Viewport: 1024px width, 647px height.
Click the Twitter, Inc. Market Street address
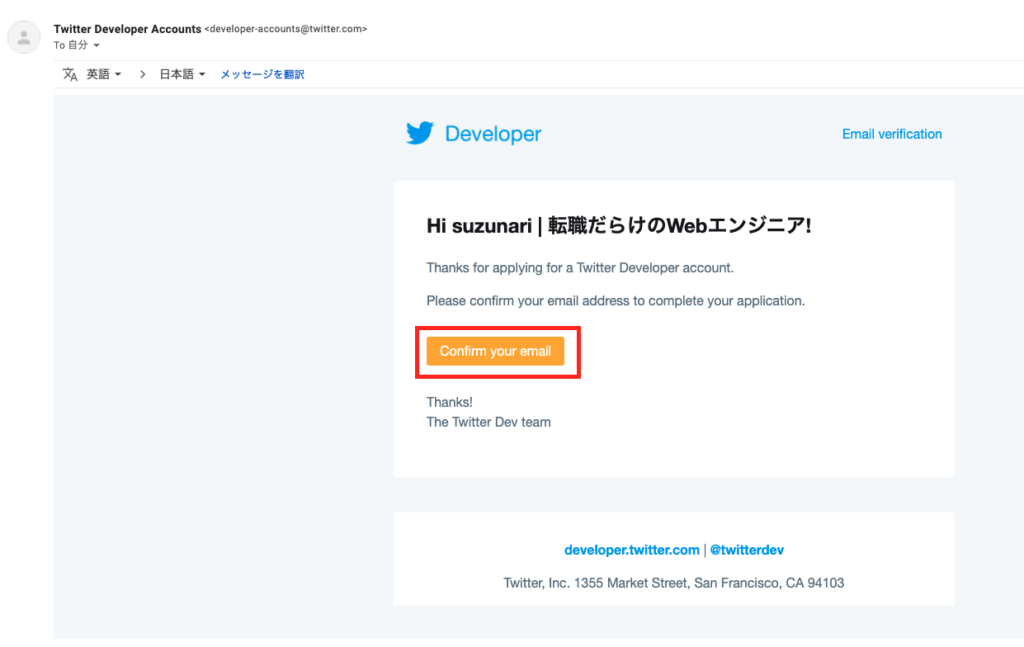coord(673,583)
